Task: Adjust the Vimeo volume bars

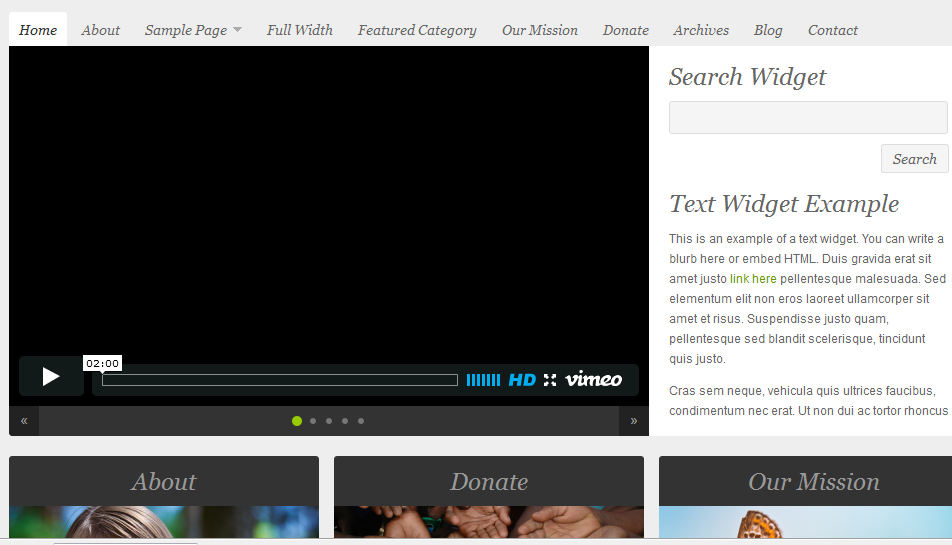Action: click(483, 380)
